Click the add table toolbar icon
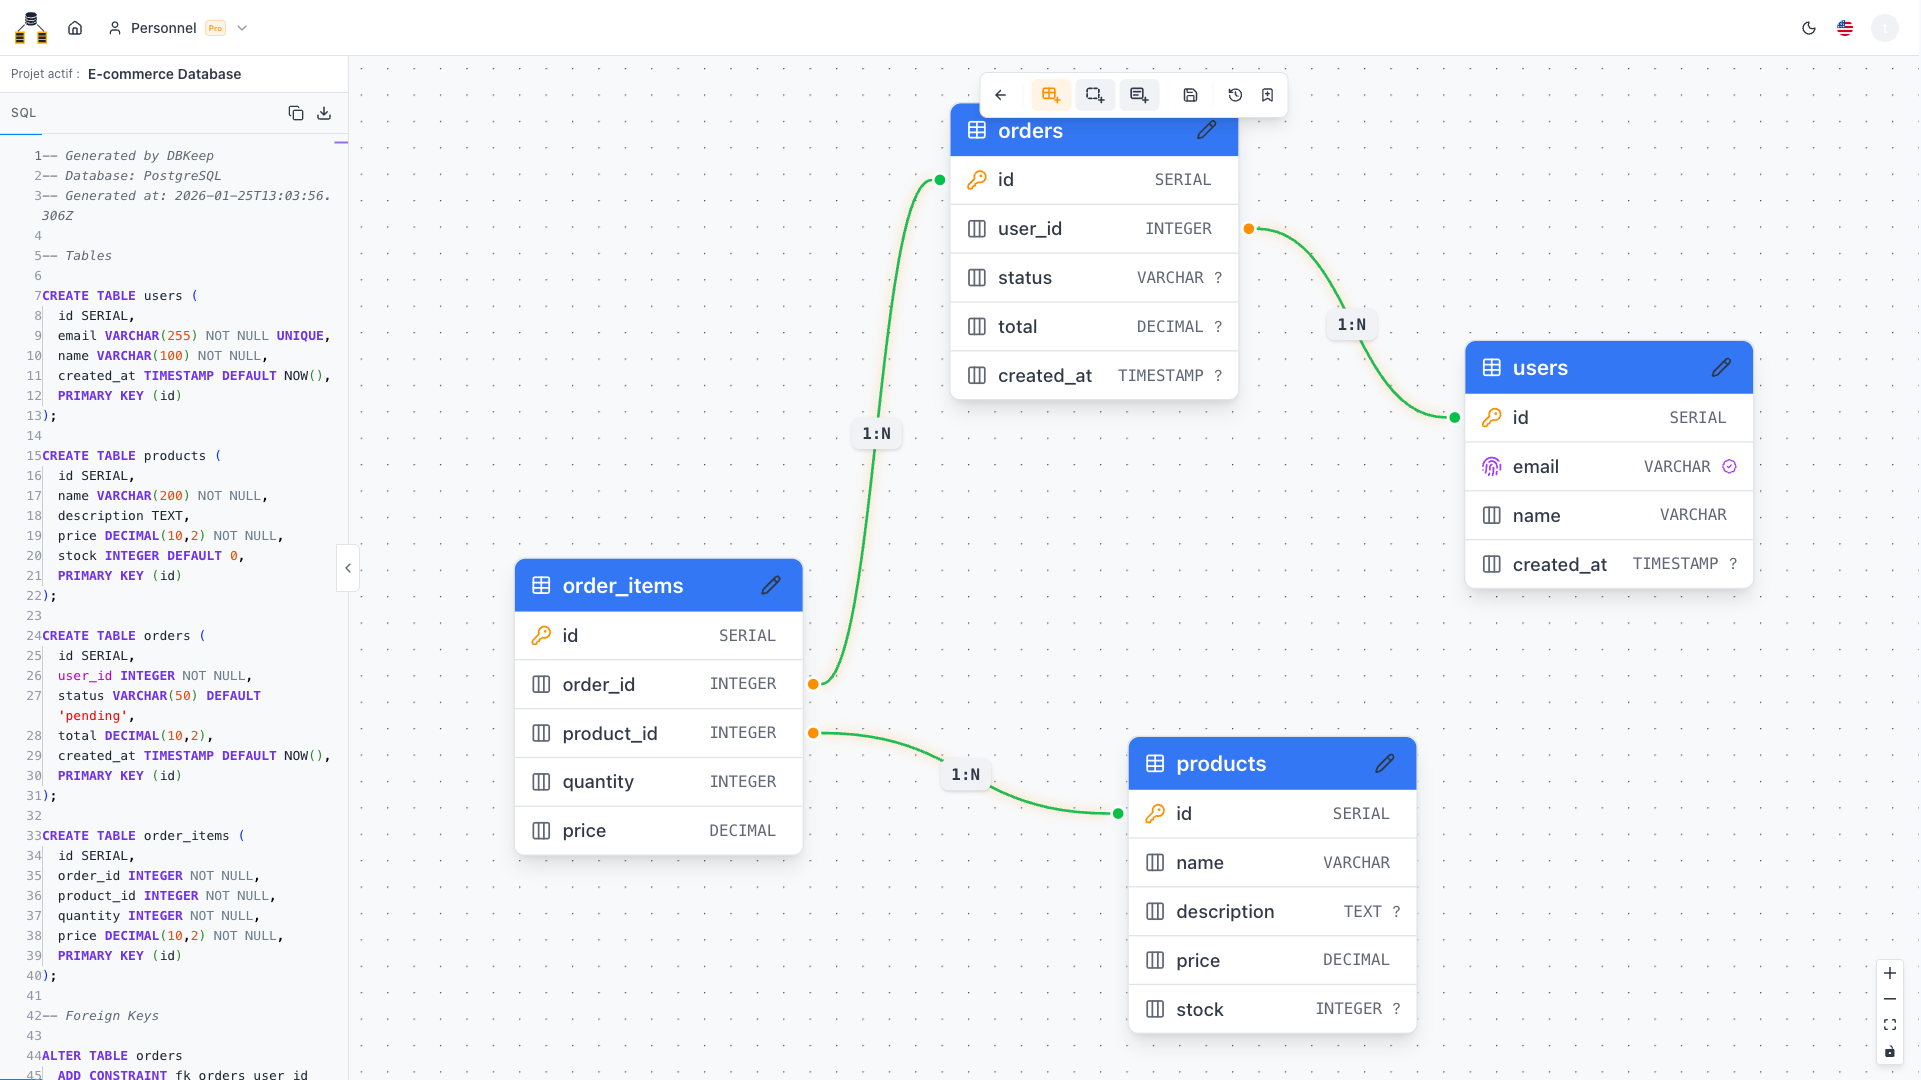 1050,95
